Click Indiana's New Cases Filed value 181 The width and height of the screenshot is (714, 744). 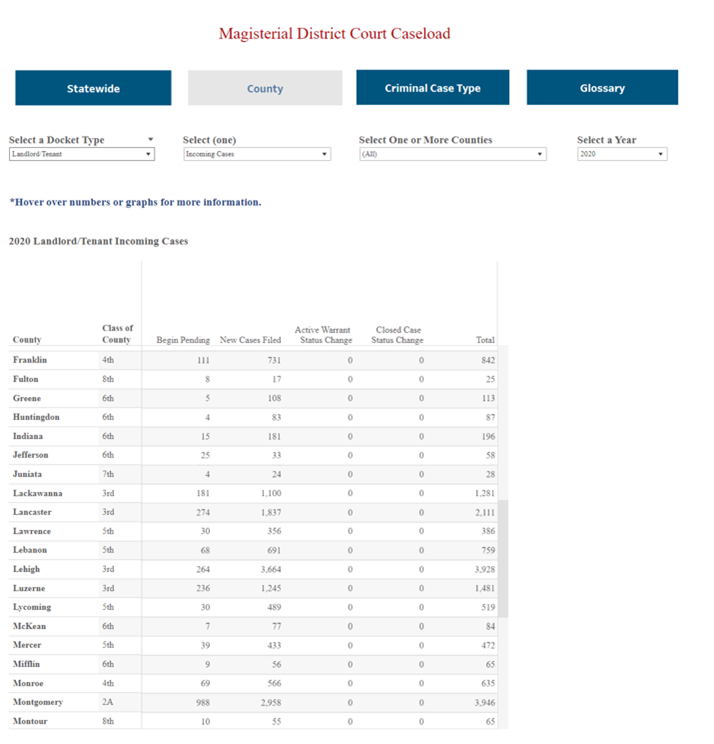pyautogui.click(x=274, y=436)
